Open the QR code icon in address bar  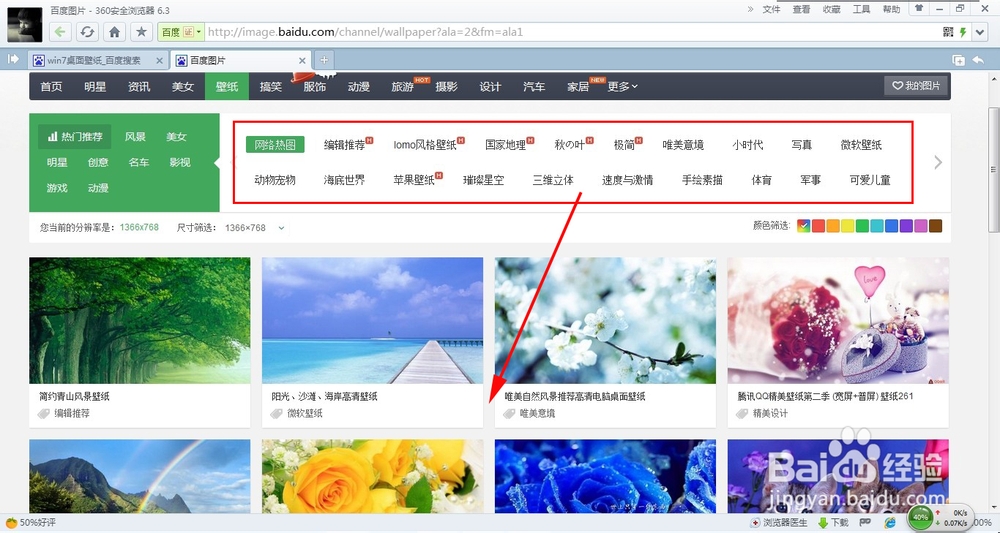[x=948, y=32]
